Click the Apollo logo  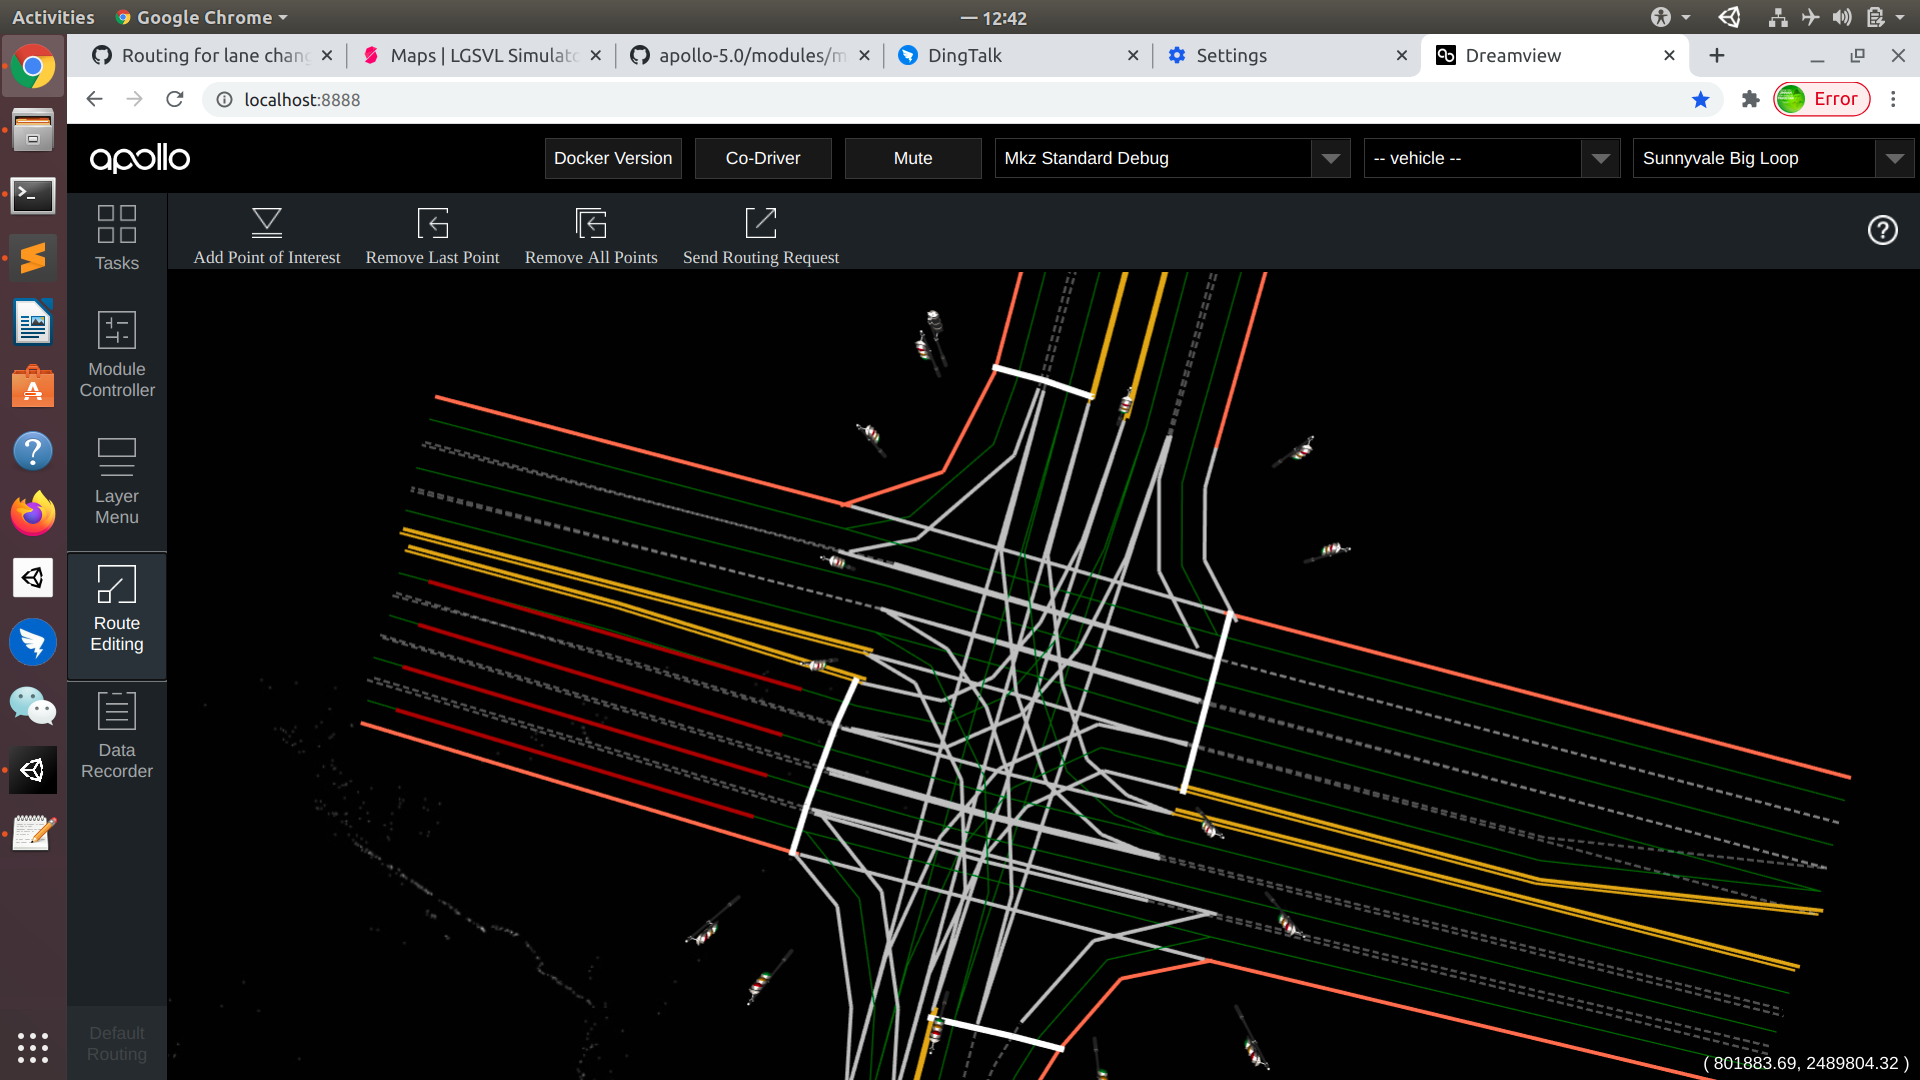140,158
